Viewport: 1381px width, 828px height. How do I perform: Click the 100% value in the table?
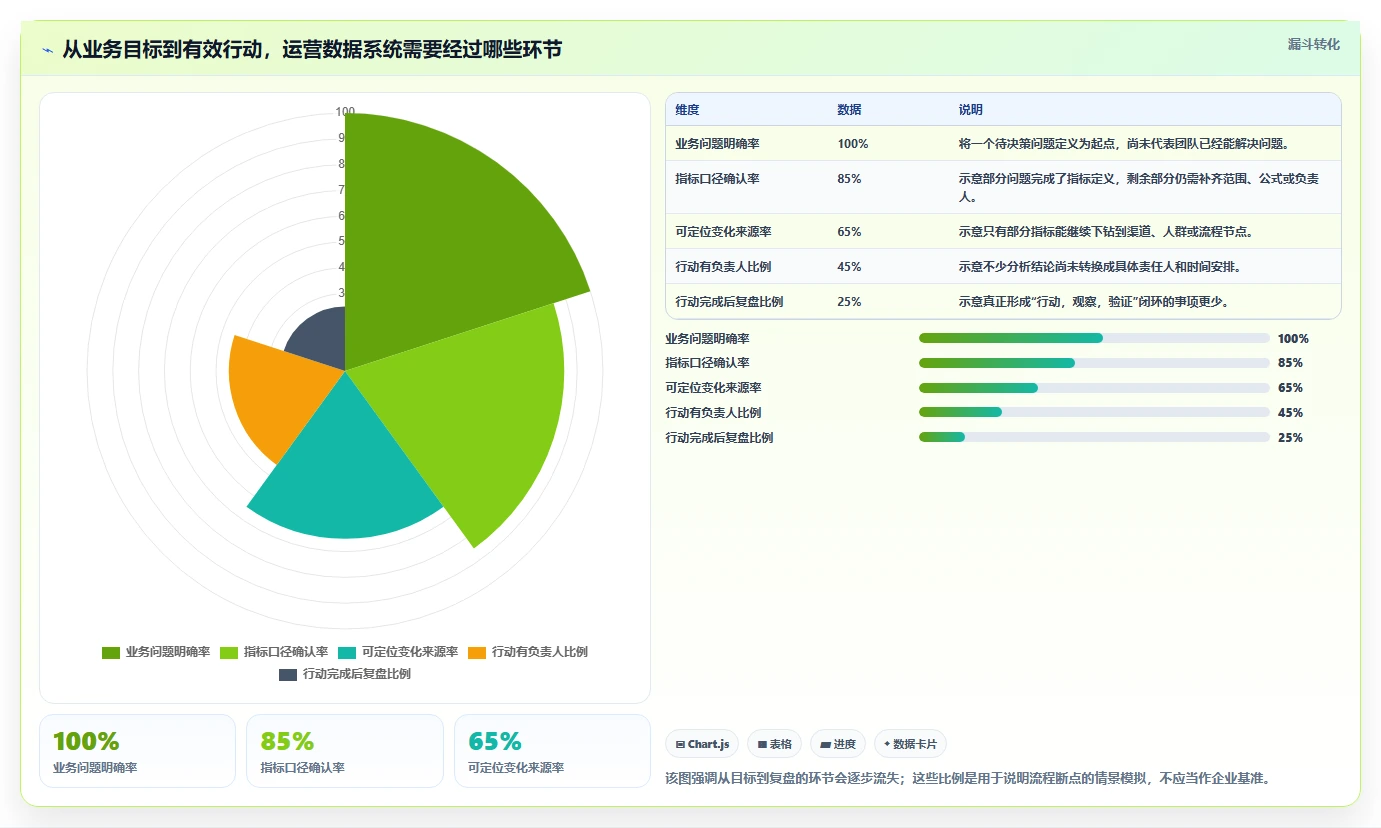[853, 144]
